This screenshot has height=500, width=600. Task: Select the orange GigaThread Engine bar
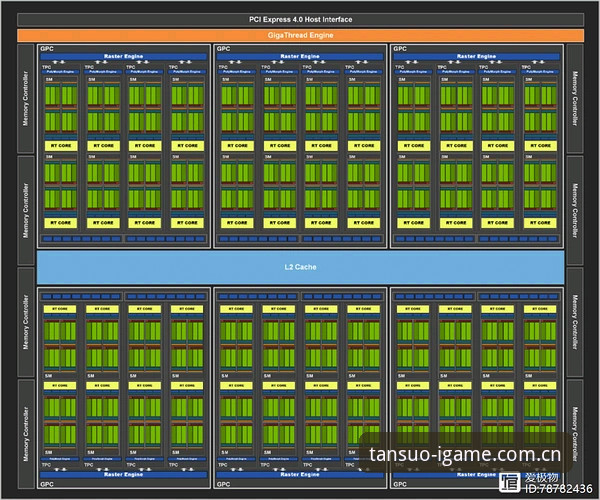click(x=300, y=35)
